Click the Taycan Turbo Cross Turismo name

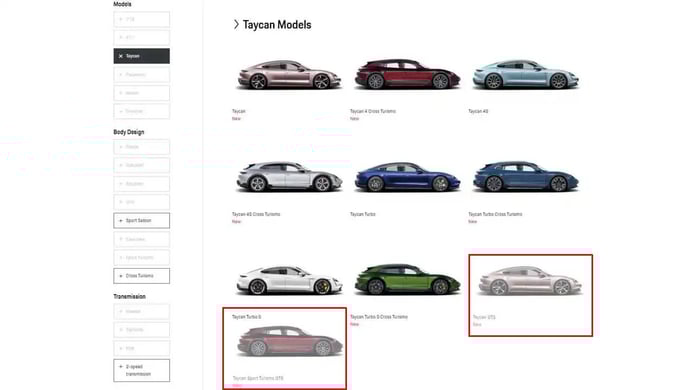pos(495,214)
